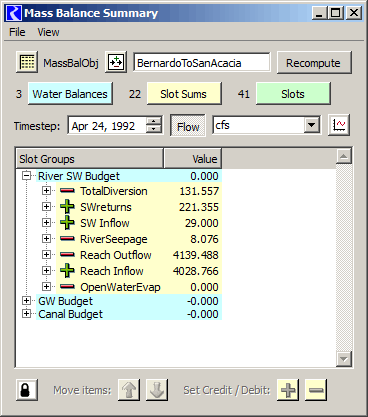
Task: Collapse the River SW Budget group
Action: [x=26, y=176]
